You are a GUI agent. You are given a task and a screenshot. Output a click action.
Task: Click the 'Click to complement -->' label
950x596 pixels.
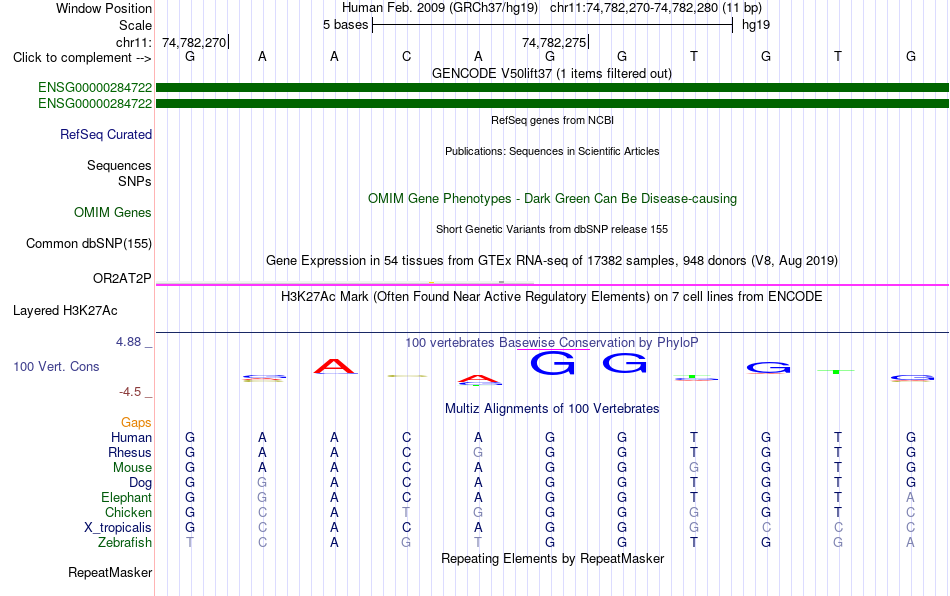point(82,58)
